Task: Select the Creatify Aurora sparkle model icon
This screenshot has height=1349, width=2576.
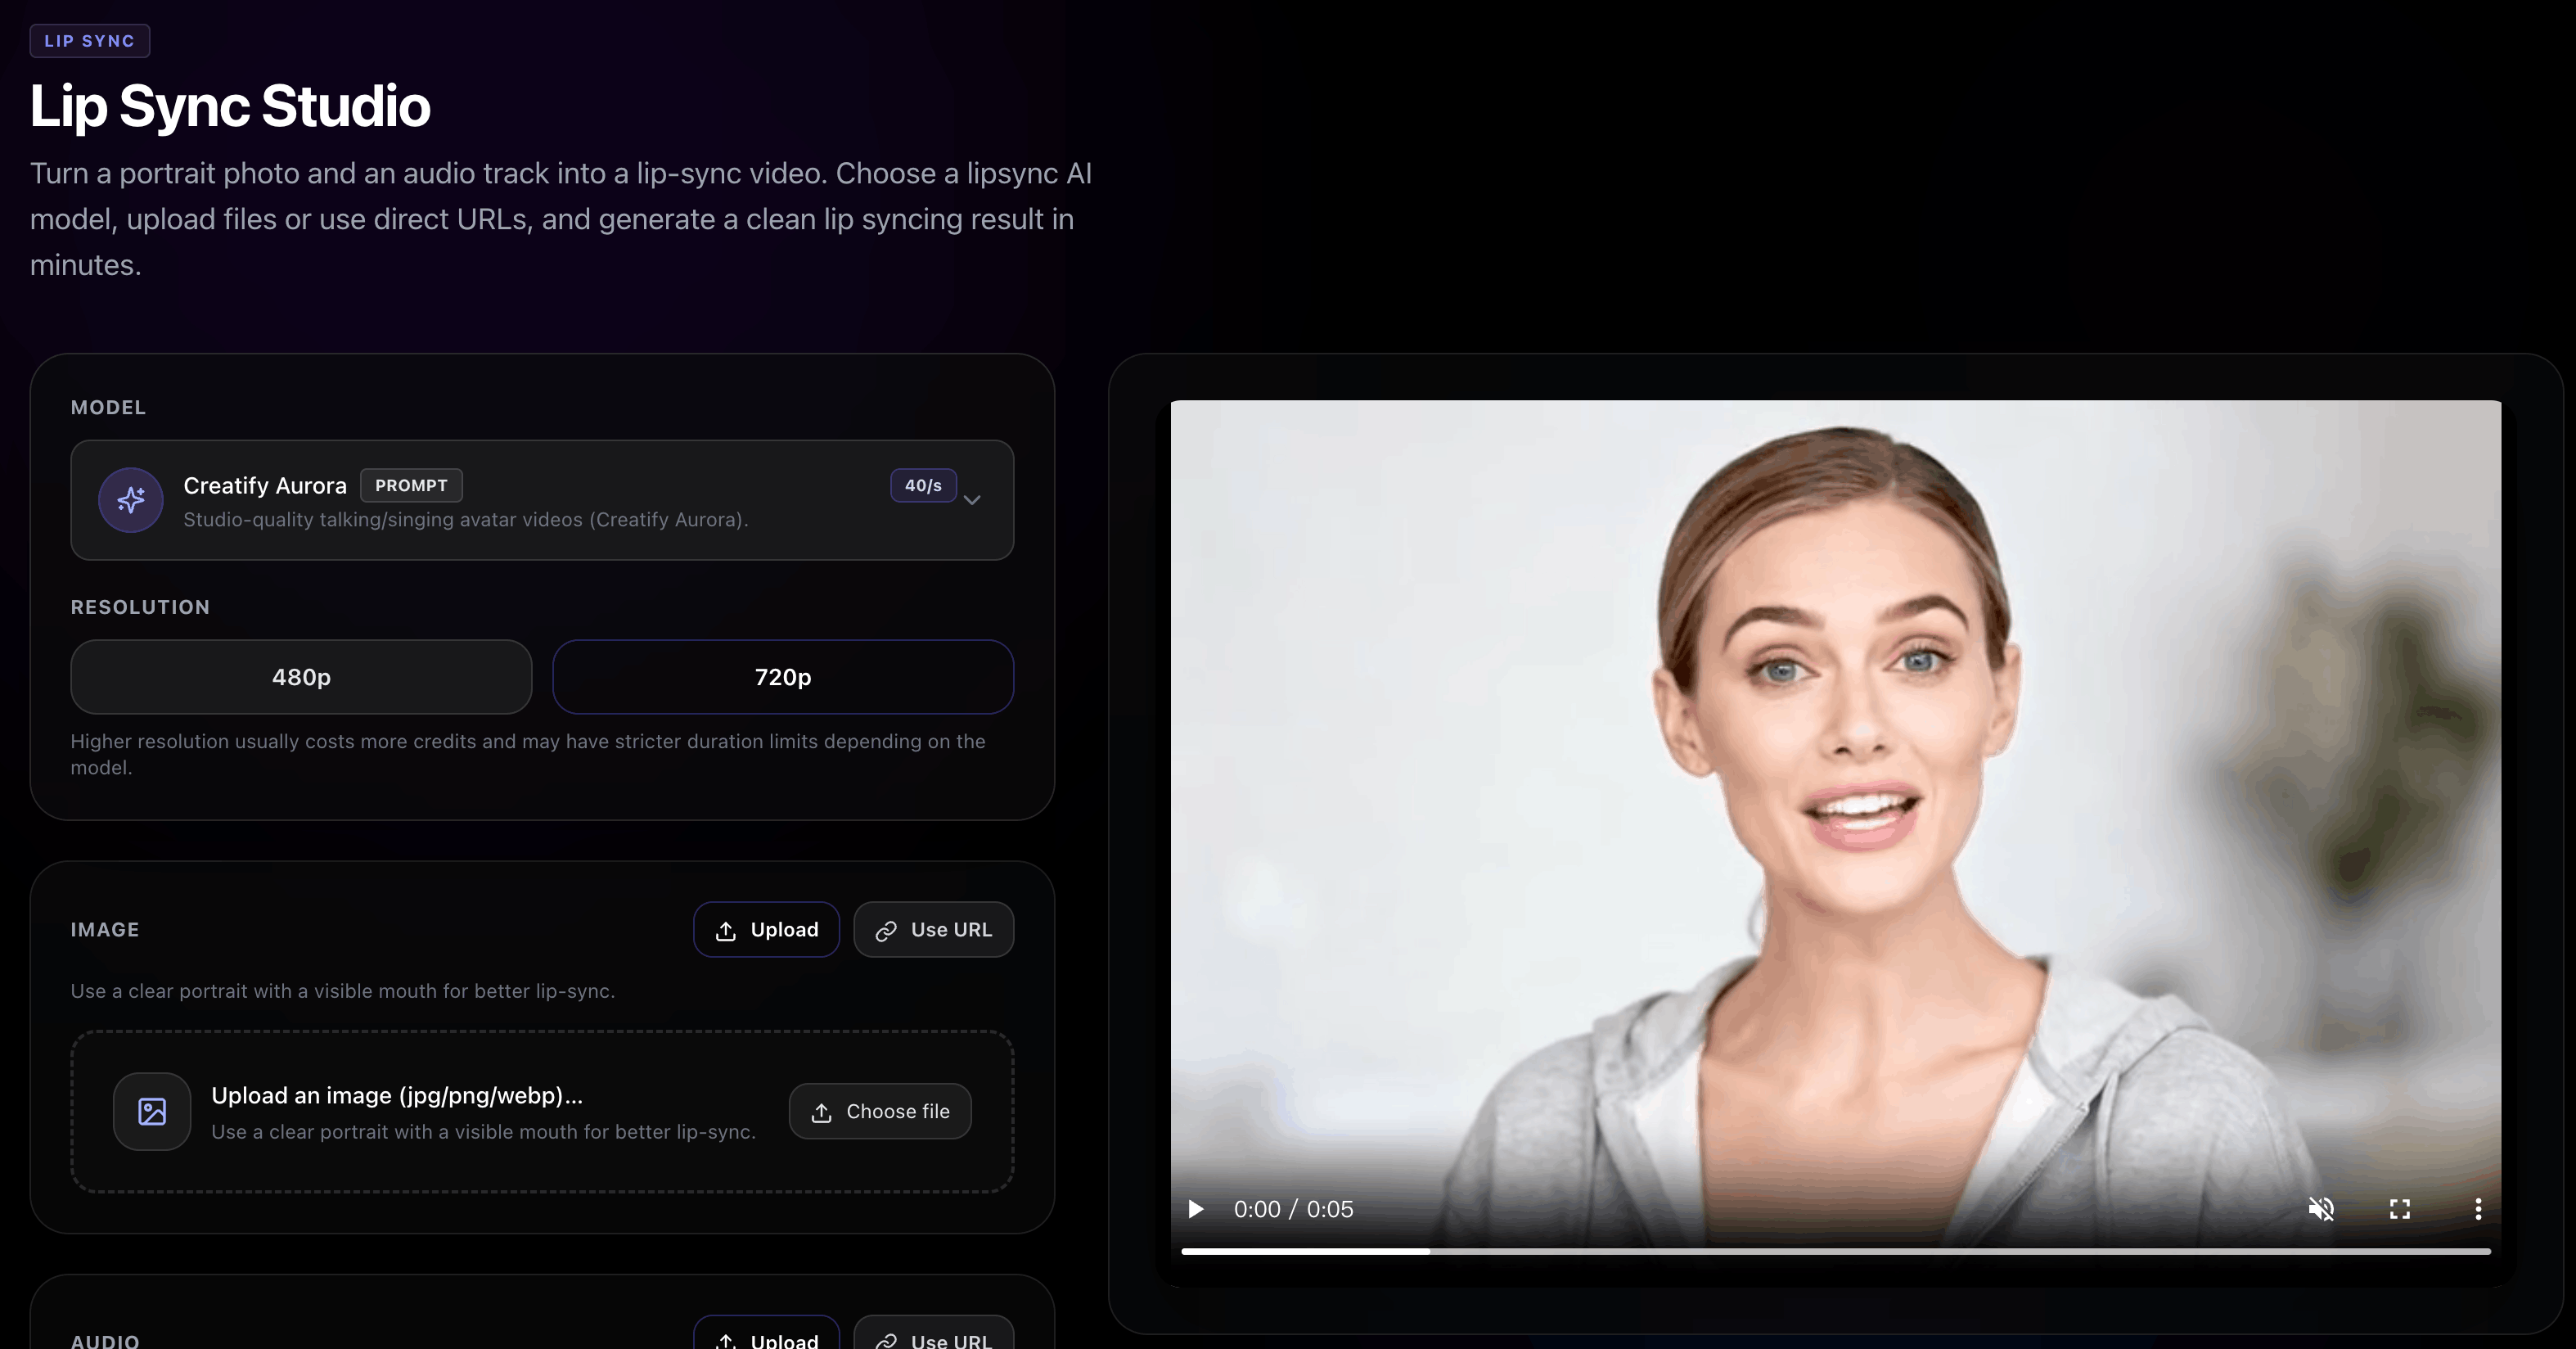Action: coord(130,500)
